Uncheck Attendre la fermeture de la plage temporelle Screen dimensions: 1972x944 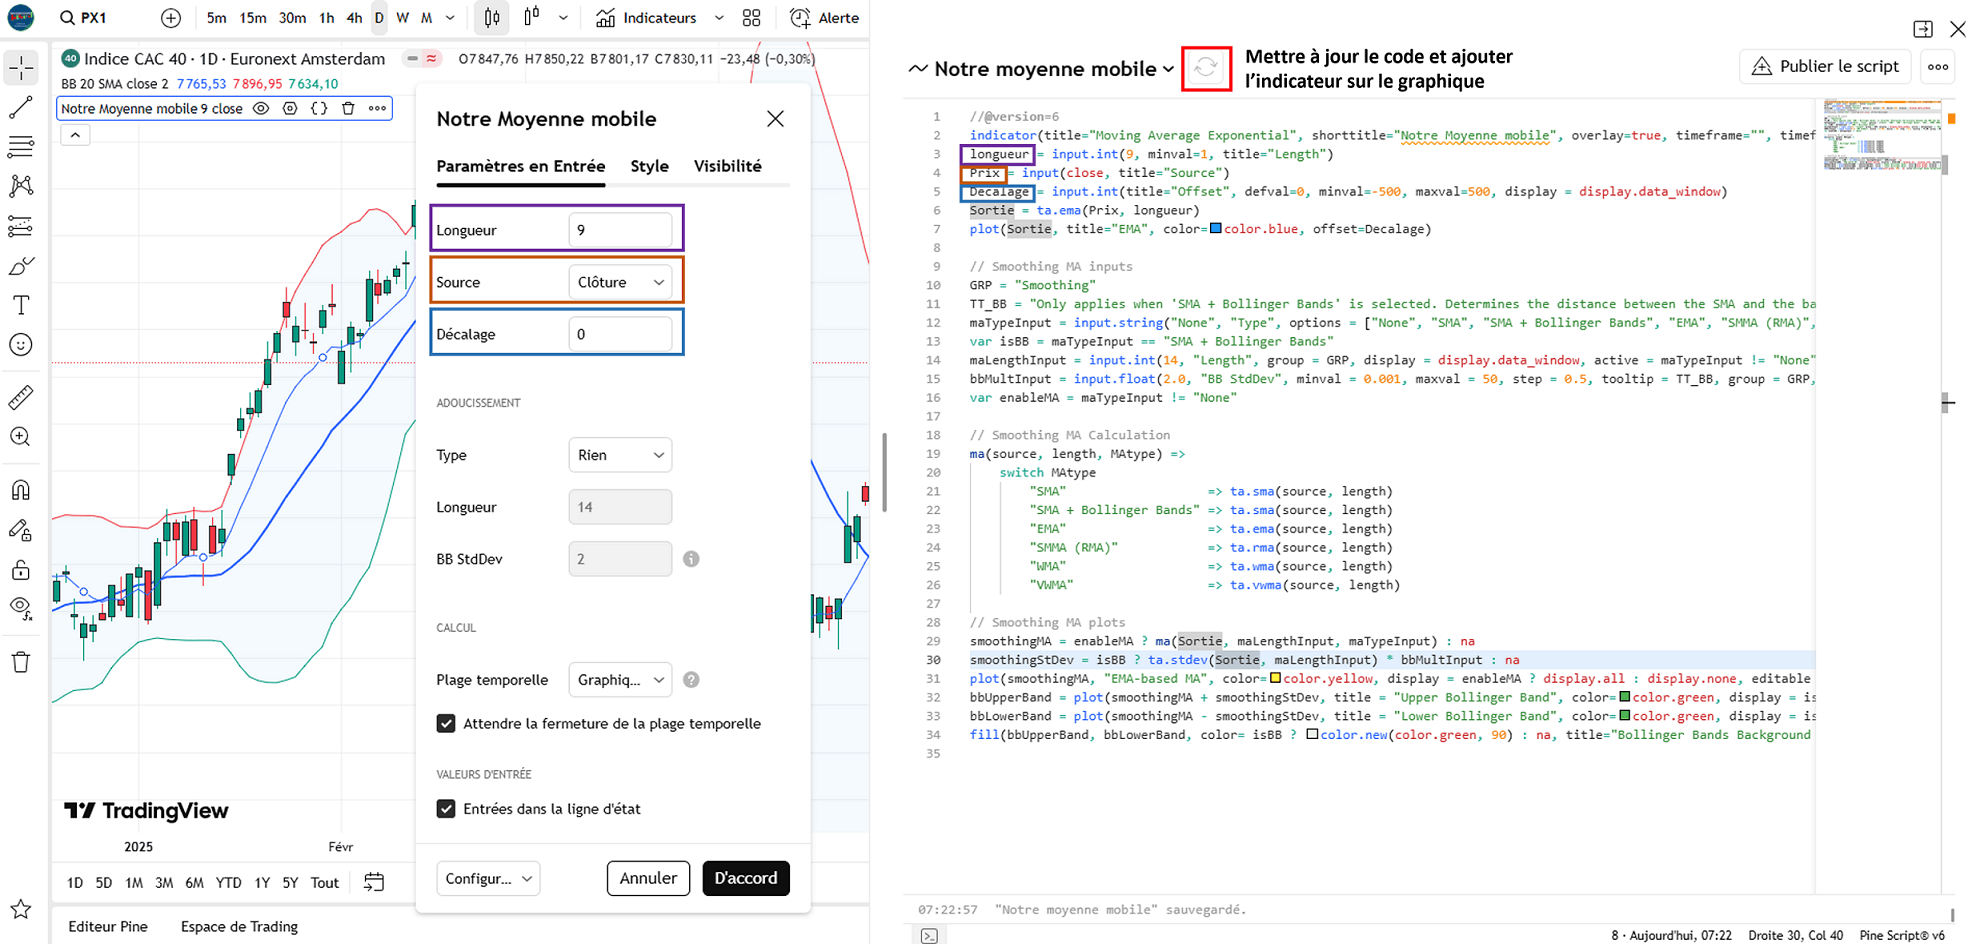pyautogui.click(x=446, y=724)
